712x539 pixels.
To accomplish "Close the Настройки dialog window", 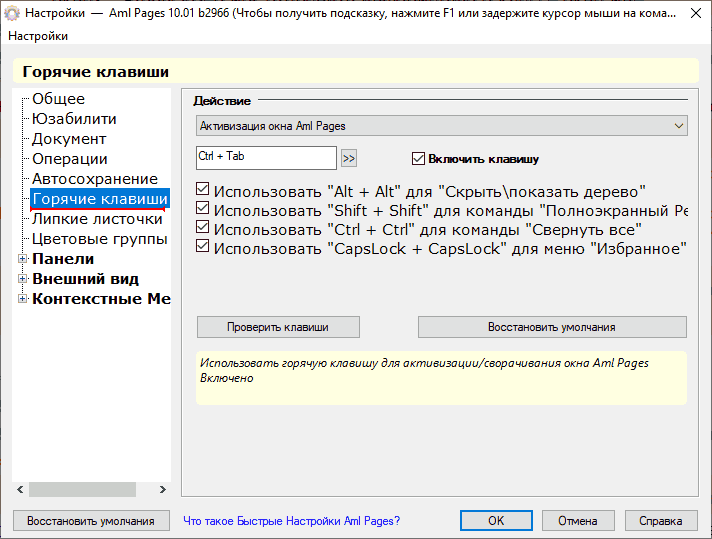I will 696,13.
